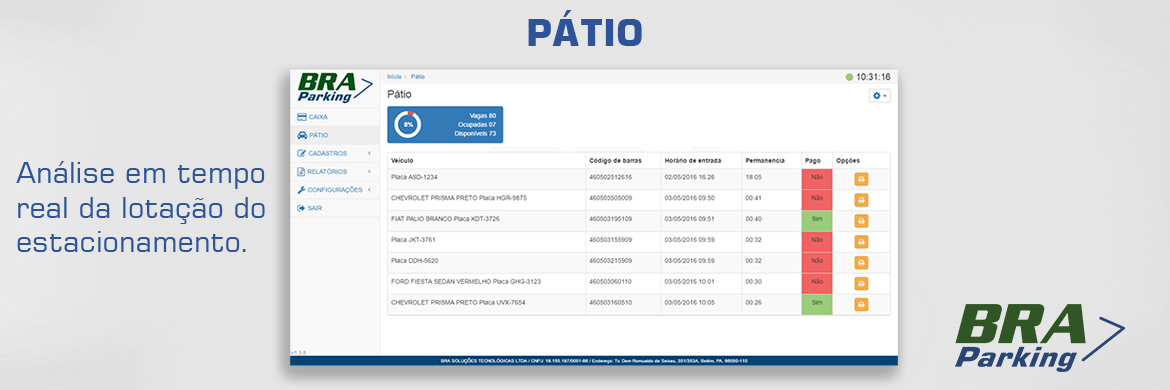
Task: Click the 8% occupancy donut chart
Action: point(408,125)
